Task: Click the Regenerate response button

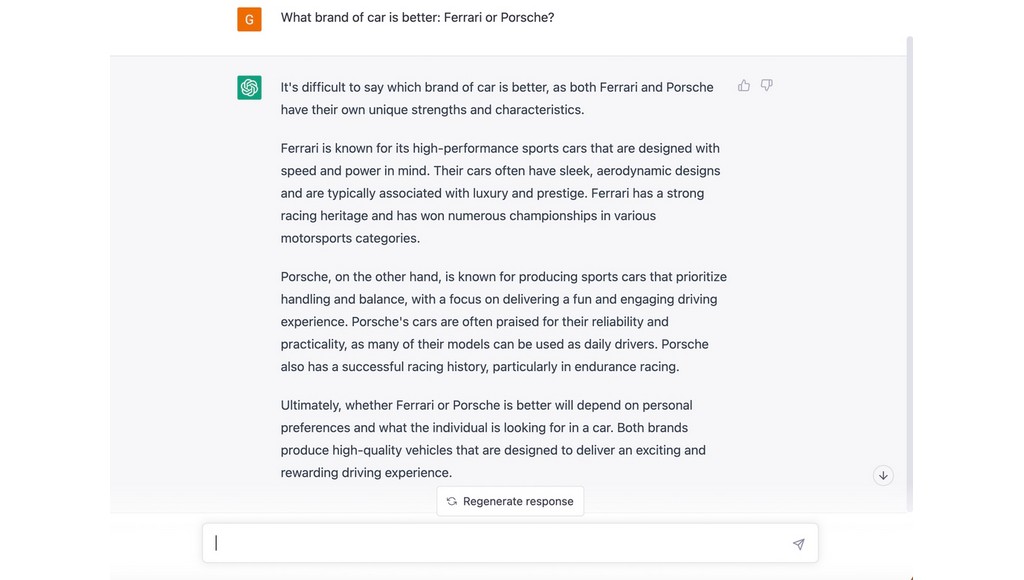Action: tap(510, 501)
